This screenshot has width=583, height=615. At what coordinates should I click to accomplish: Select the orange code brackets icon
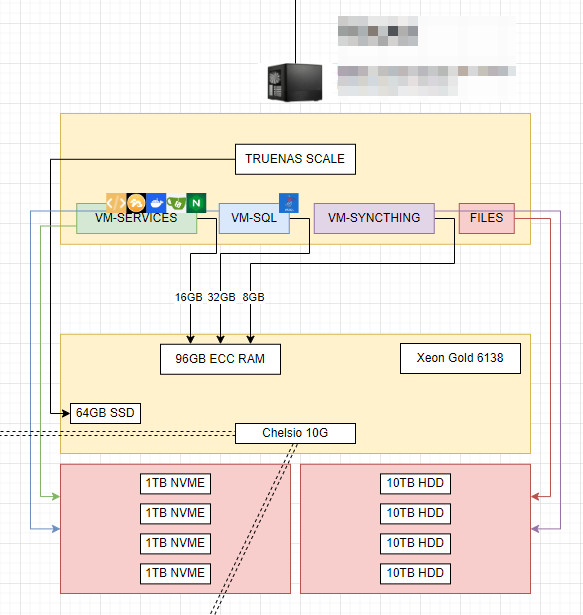[x=116, y=203]
